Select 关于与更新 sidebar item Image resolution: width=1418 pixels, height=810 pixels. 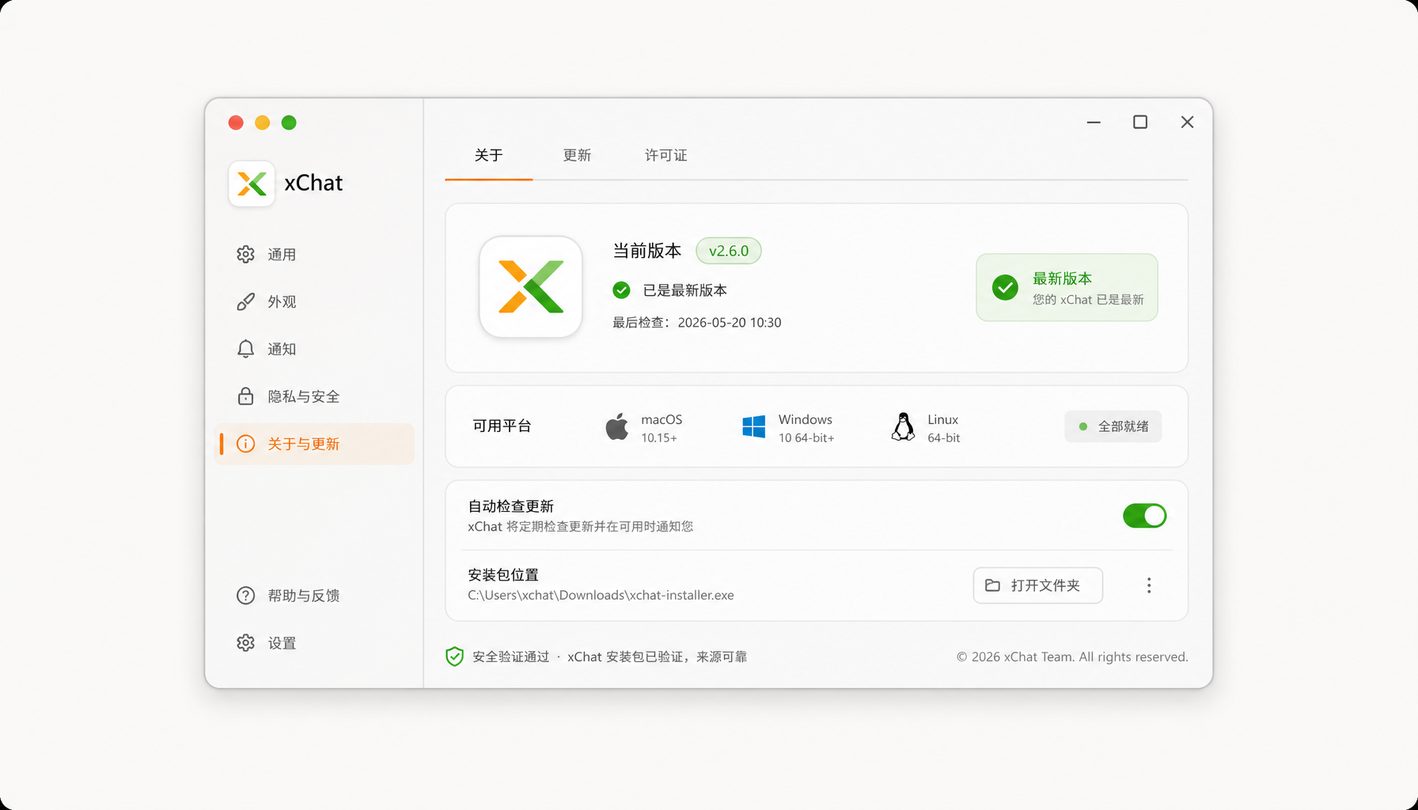(315, 444)
